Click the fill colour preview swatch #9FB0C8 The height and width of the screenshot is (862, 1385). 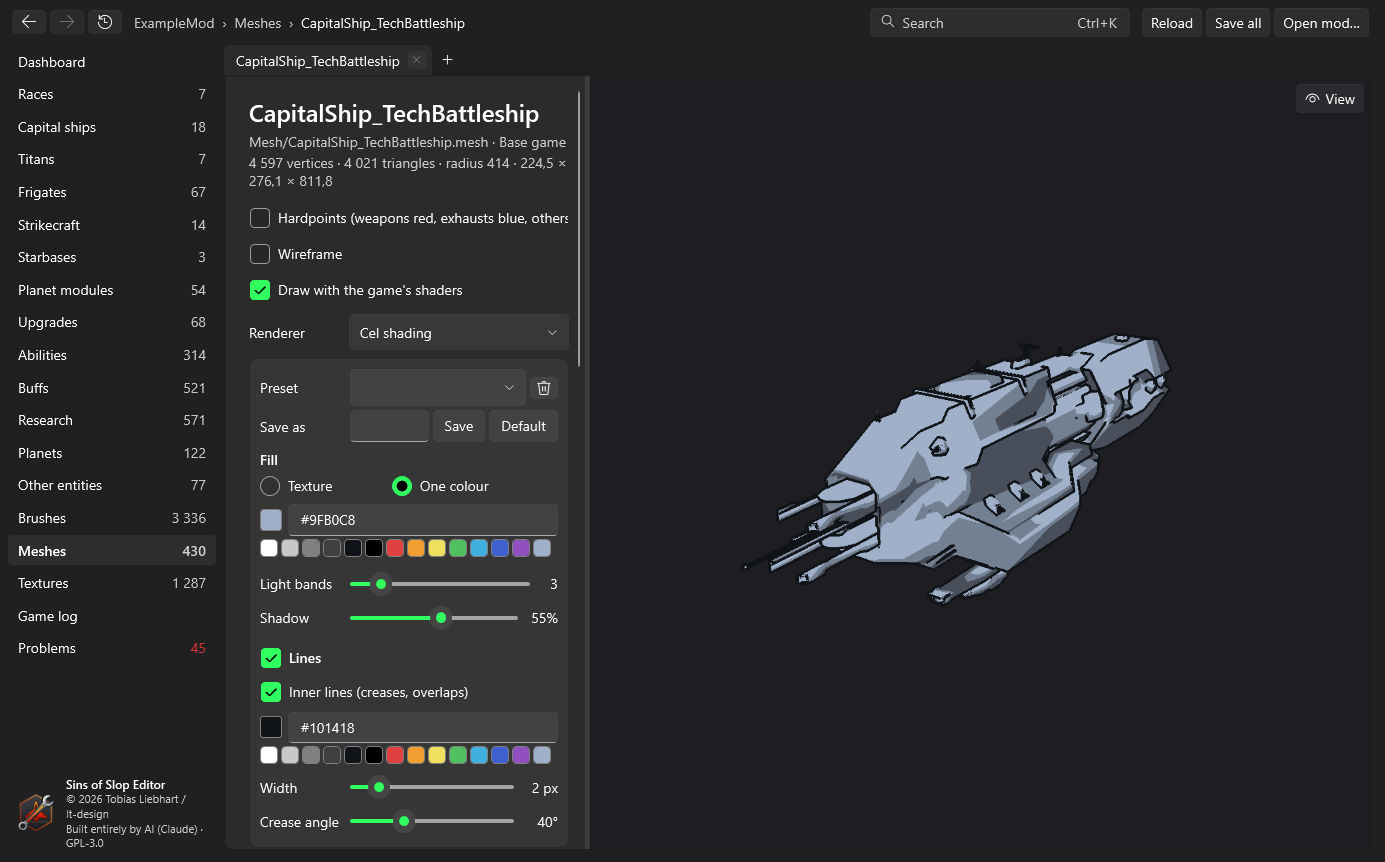coord(271,520)
